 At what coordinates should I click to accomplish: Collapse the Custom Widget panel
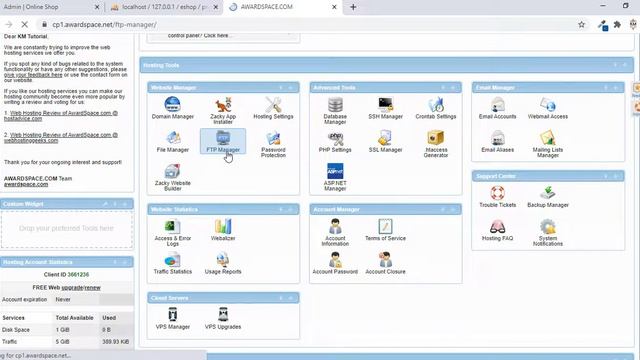tap(115, 204)
